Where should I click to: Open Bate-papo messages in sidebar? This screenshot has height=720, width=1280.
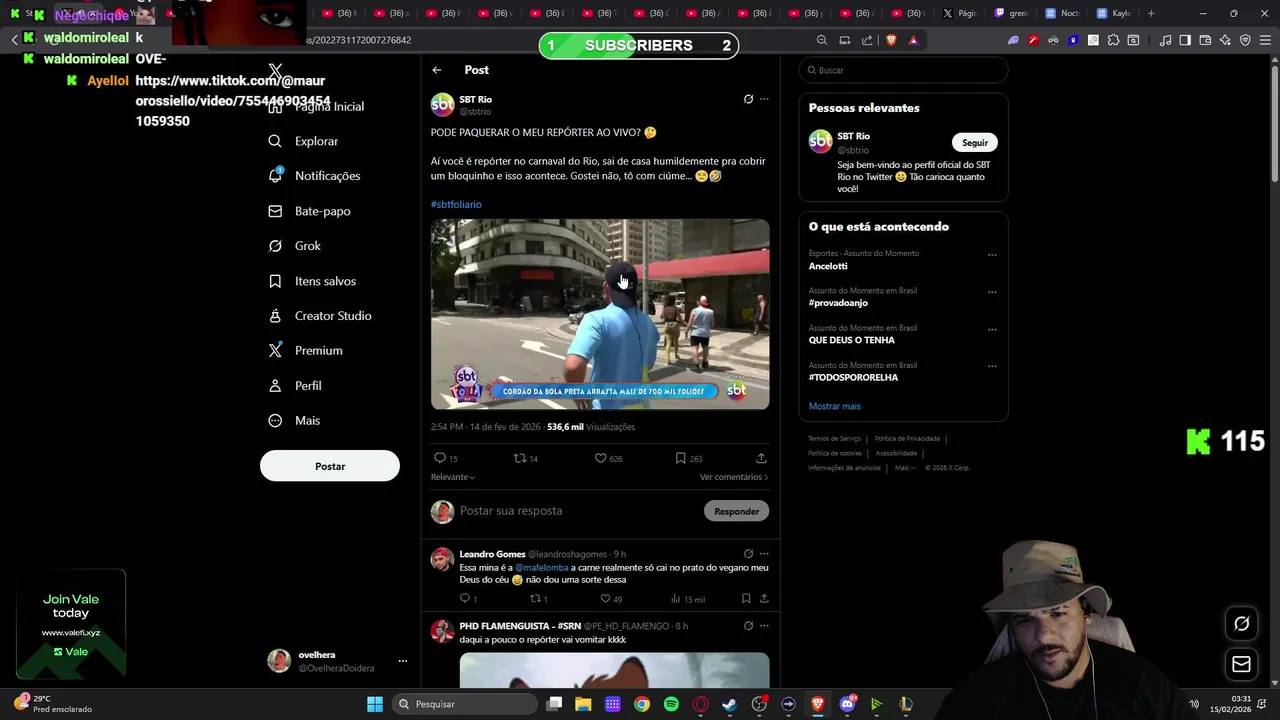[309, 211]
